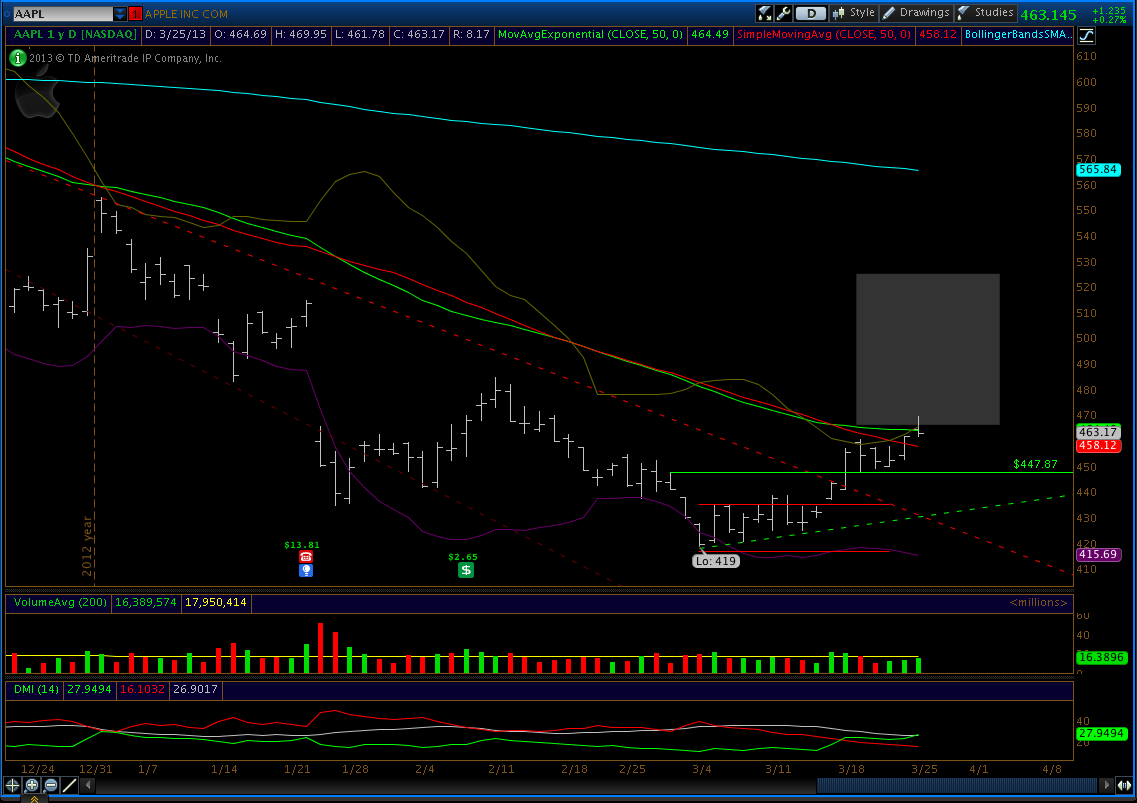
Task: Click the blue earnings lightbulb icon
Action: click(306, 570)
